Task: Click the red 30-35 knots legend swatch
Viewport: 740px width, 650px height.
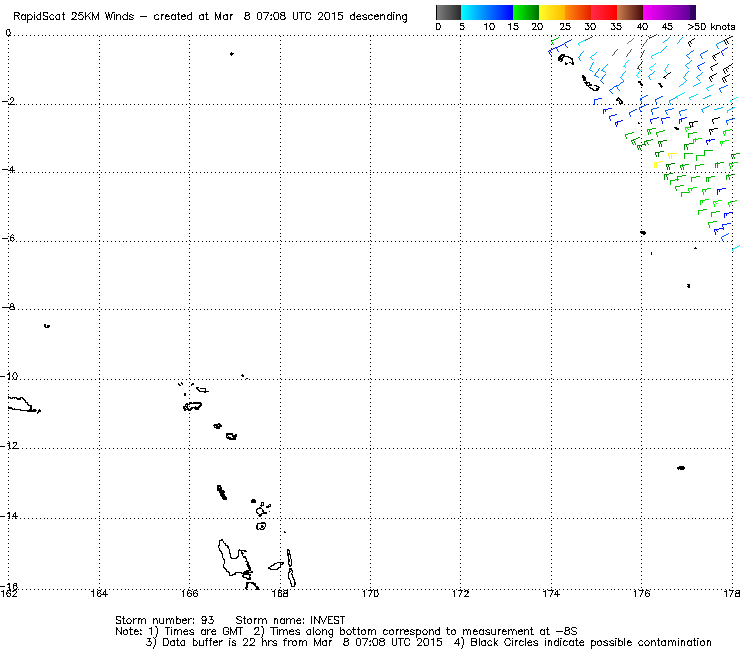Action: point(604,12)
